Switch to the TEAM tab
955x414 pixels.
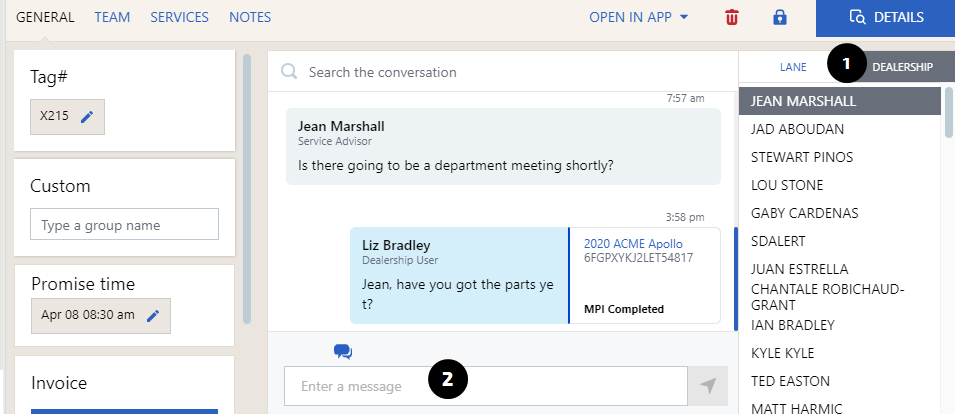click(112, 17)
